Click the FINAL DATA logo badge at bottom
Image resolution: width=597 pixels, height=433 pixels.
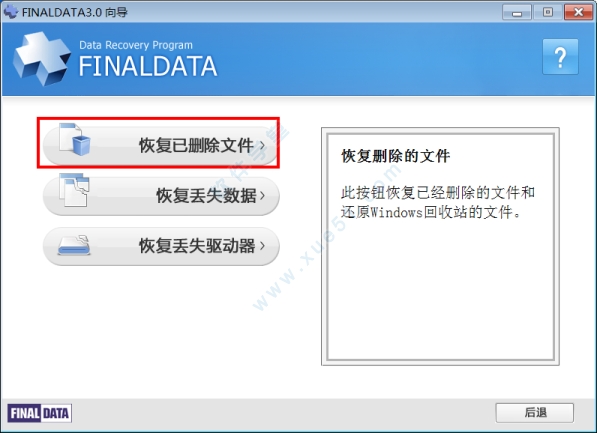click(x=40, y=413)
